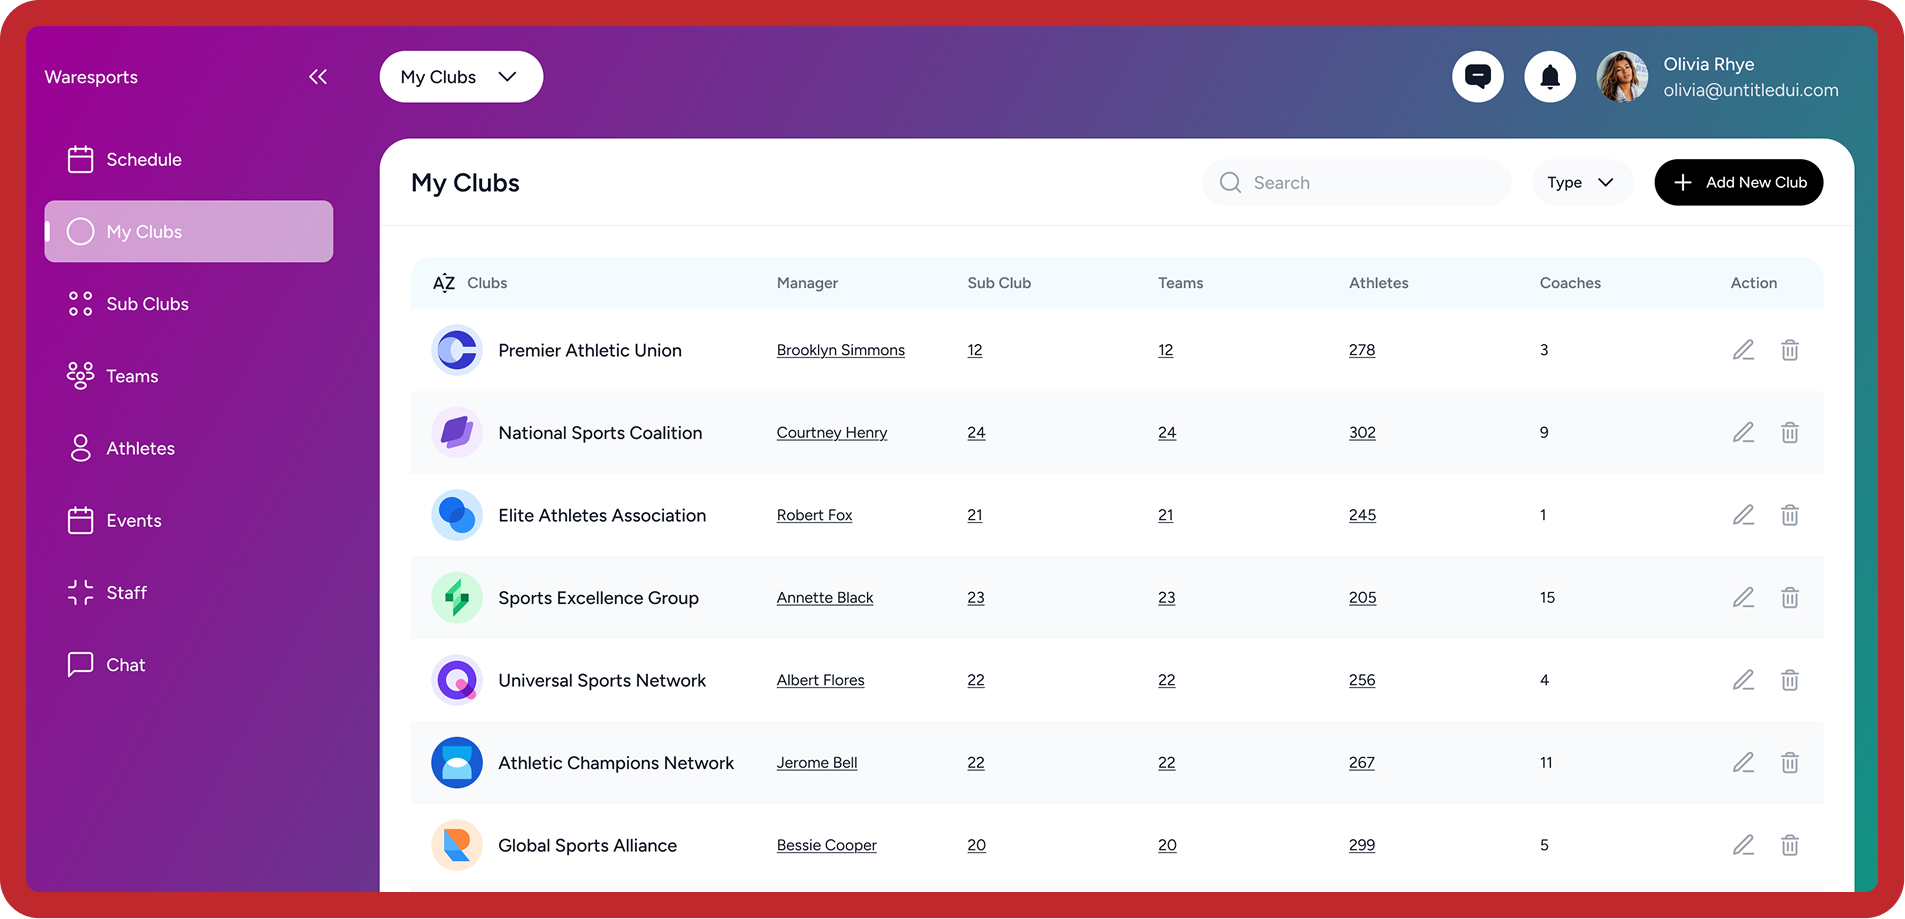Sort clubs with the AZ icon
Viewport: 1905px width, 919px height.
pos(444,283)
